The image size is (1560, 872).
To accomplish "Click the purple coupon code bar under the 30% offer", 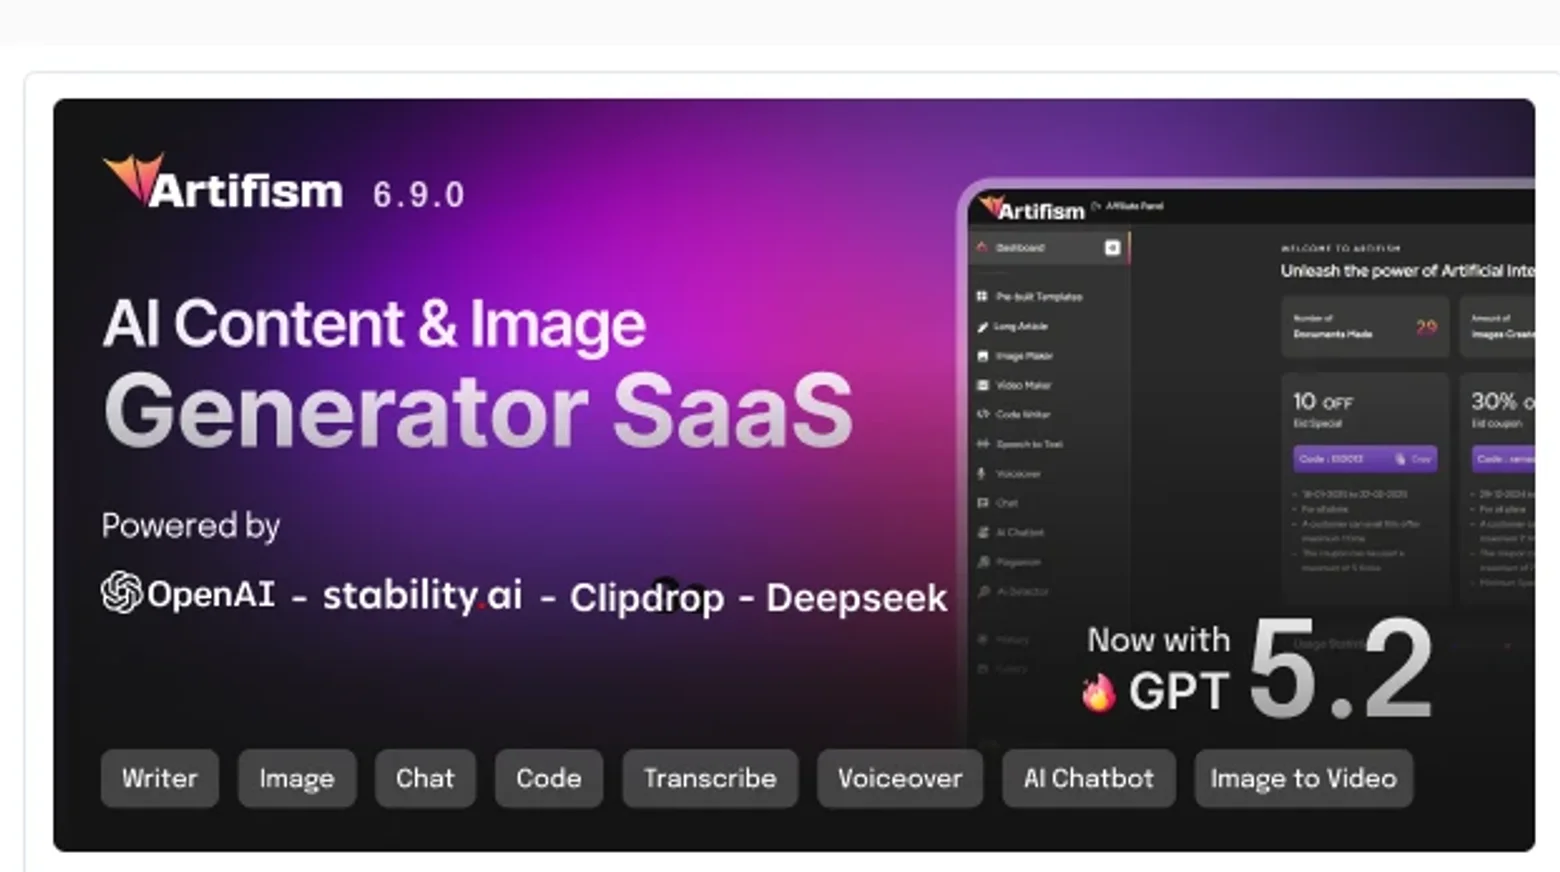I will click(x=1504, y=459).
